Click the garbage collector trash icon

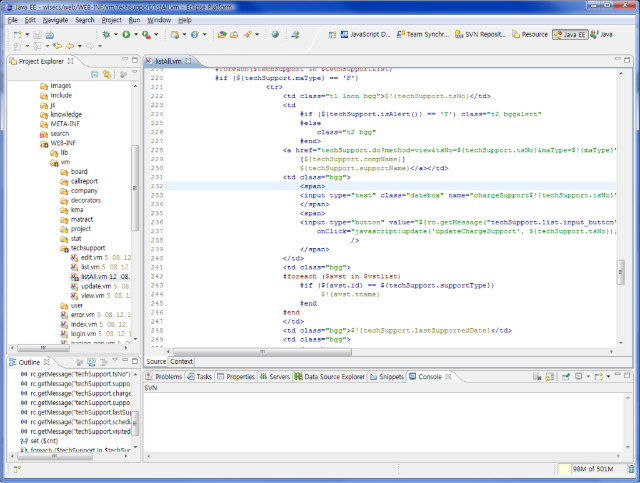[x=631, y=469]
